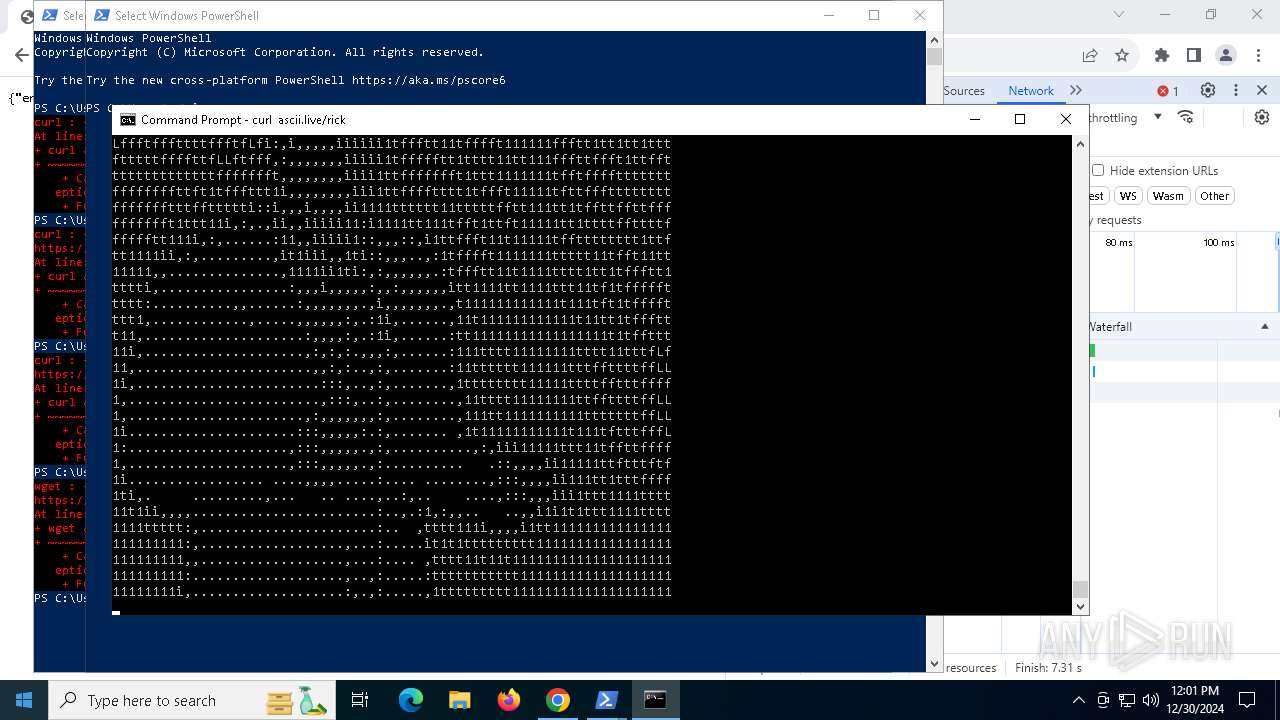Filter requests by Other type
Image resolution: width=1280 pixels, height=720 pixels.
pos(1214,196)
